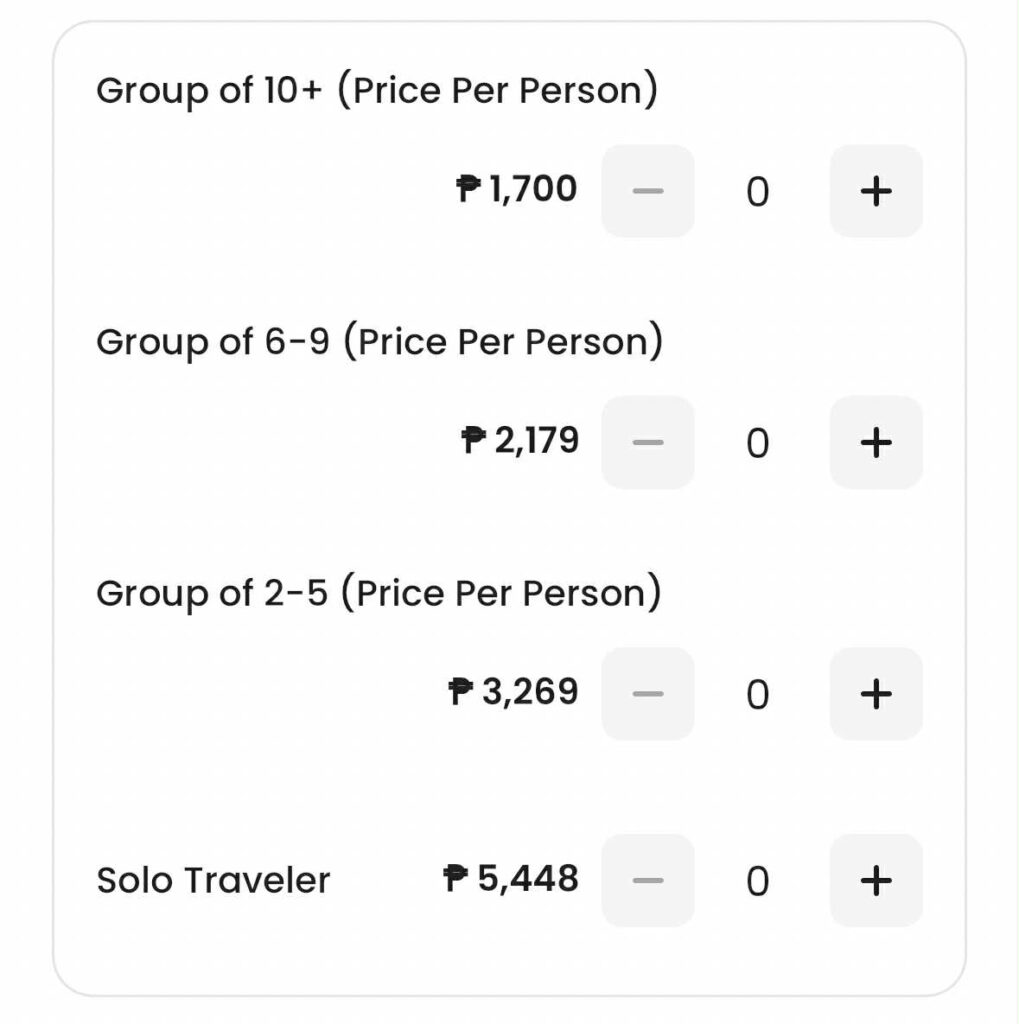Viewport: 1019px width, 1024px height.
Task: Click the ₱1,700 price
Action: point(517,188)
